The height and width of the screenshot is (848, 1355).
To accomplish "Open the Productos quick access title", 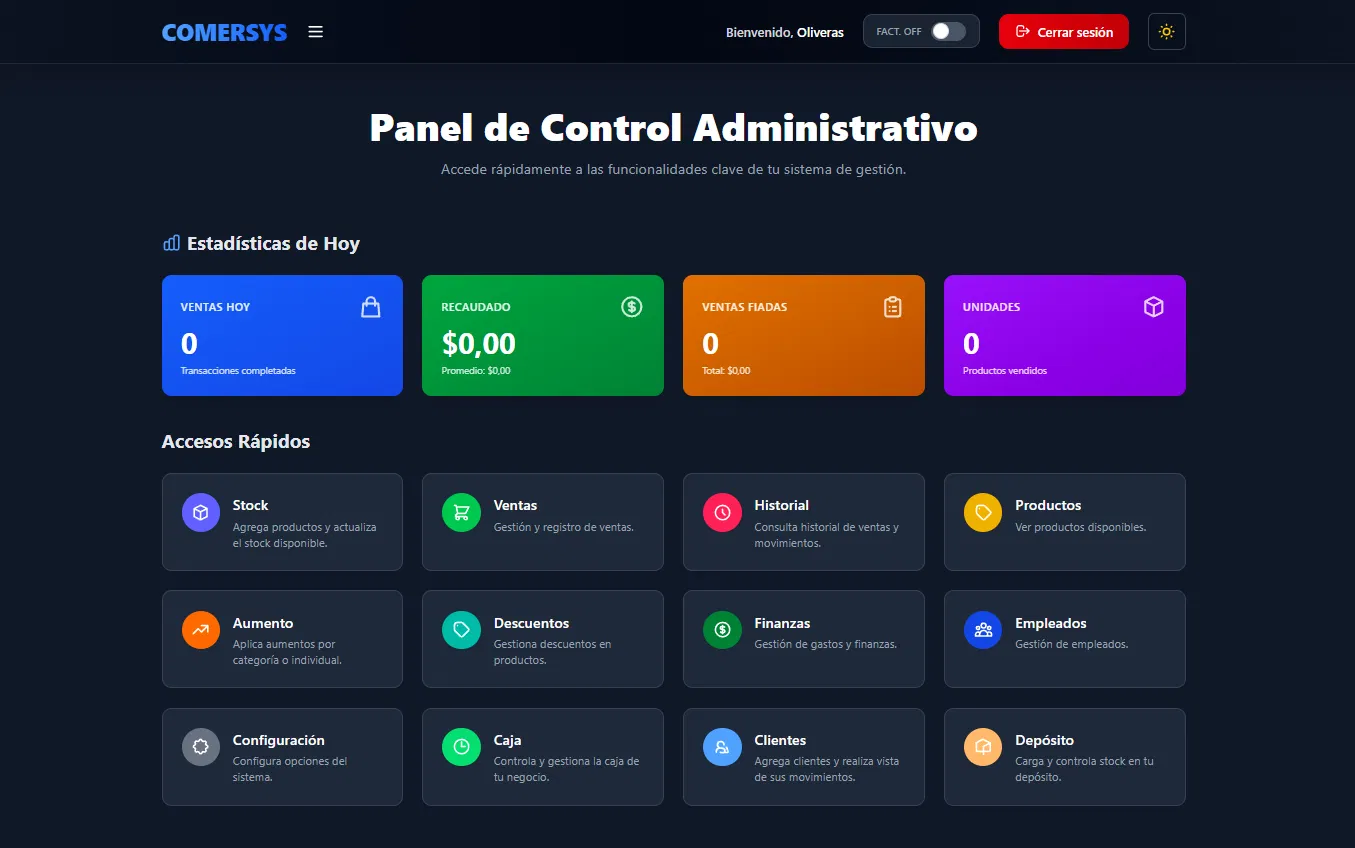I will click(x=1048, y=505).
